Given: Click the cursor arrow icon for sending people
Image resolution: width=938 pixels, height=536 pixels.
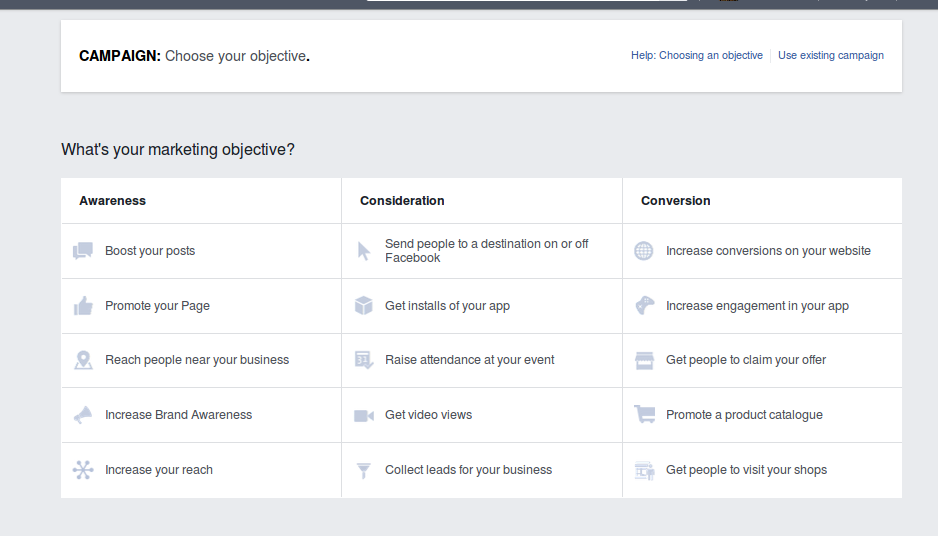Looking at the screenshot, I should 364,251.
